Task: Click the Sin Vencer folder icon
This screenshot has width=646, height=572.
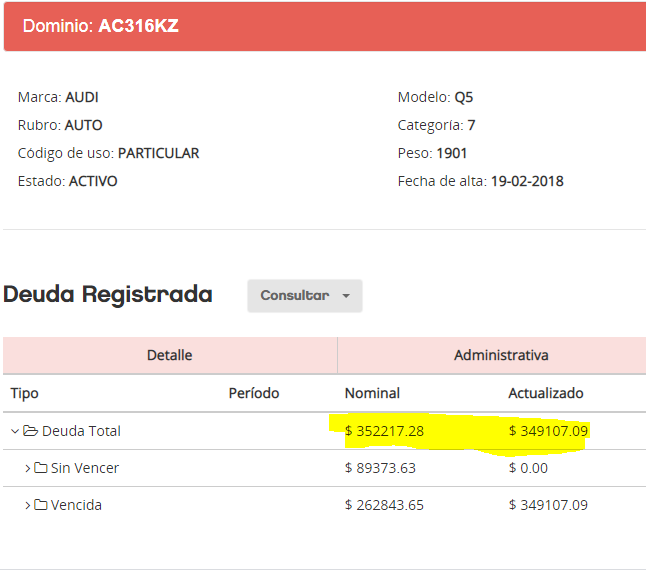Action: (40, 468)
